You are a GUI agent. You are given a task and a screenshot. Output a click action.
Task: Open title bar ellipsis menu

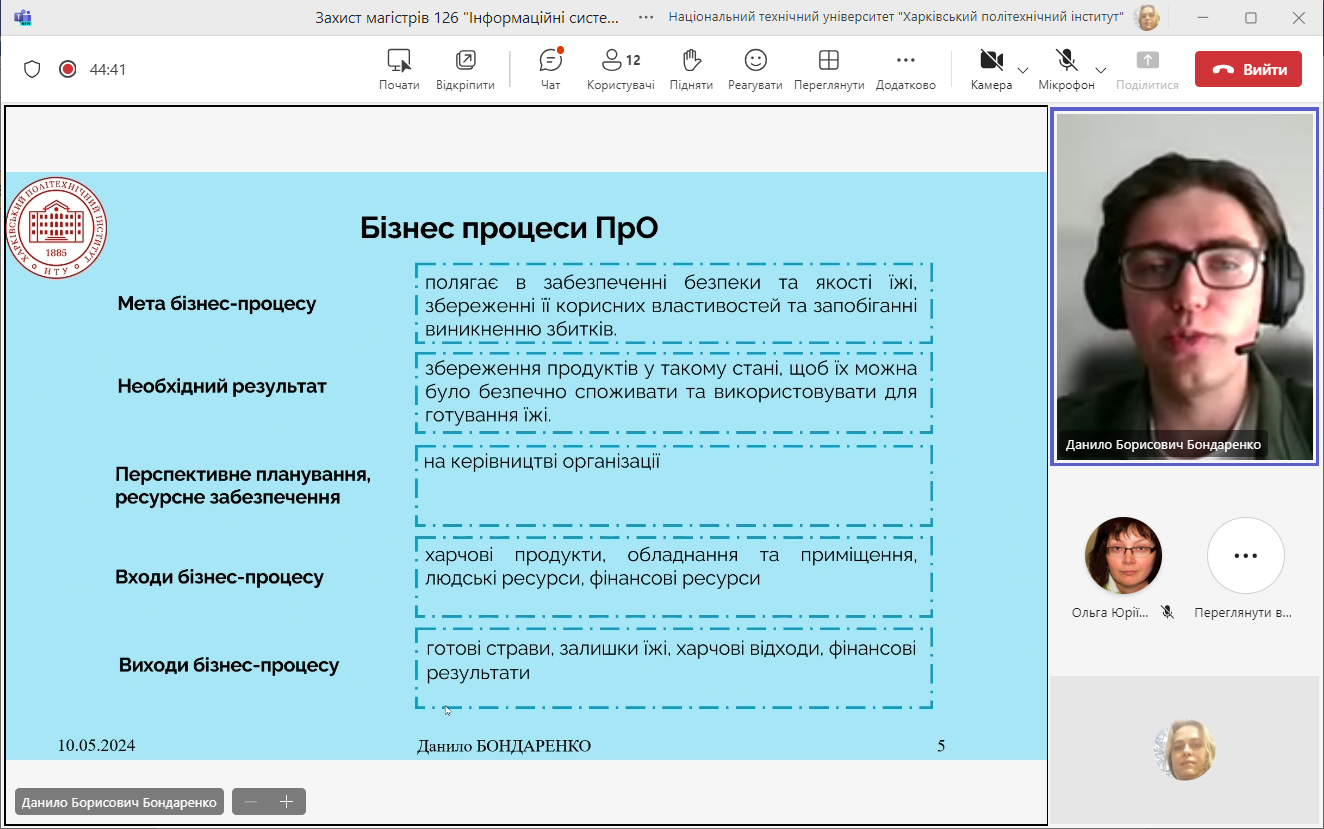(x=646, y=17)
